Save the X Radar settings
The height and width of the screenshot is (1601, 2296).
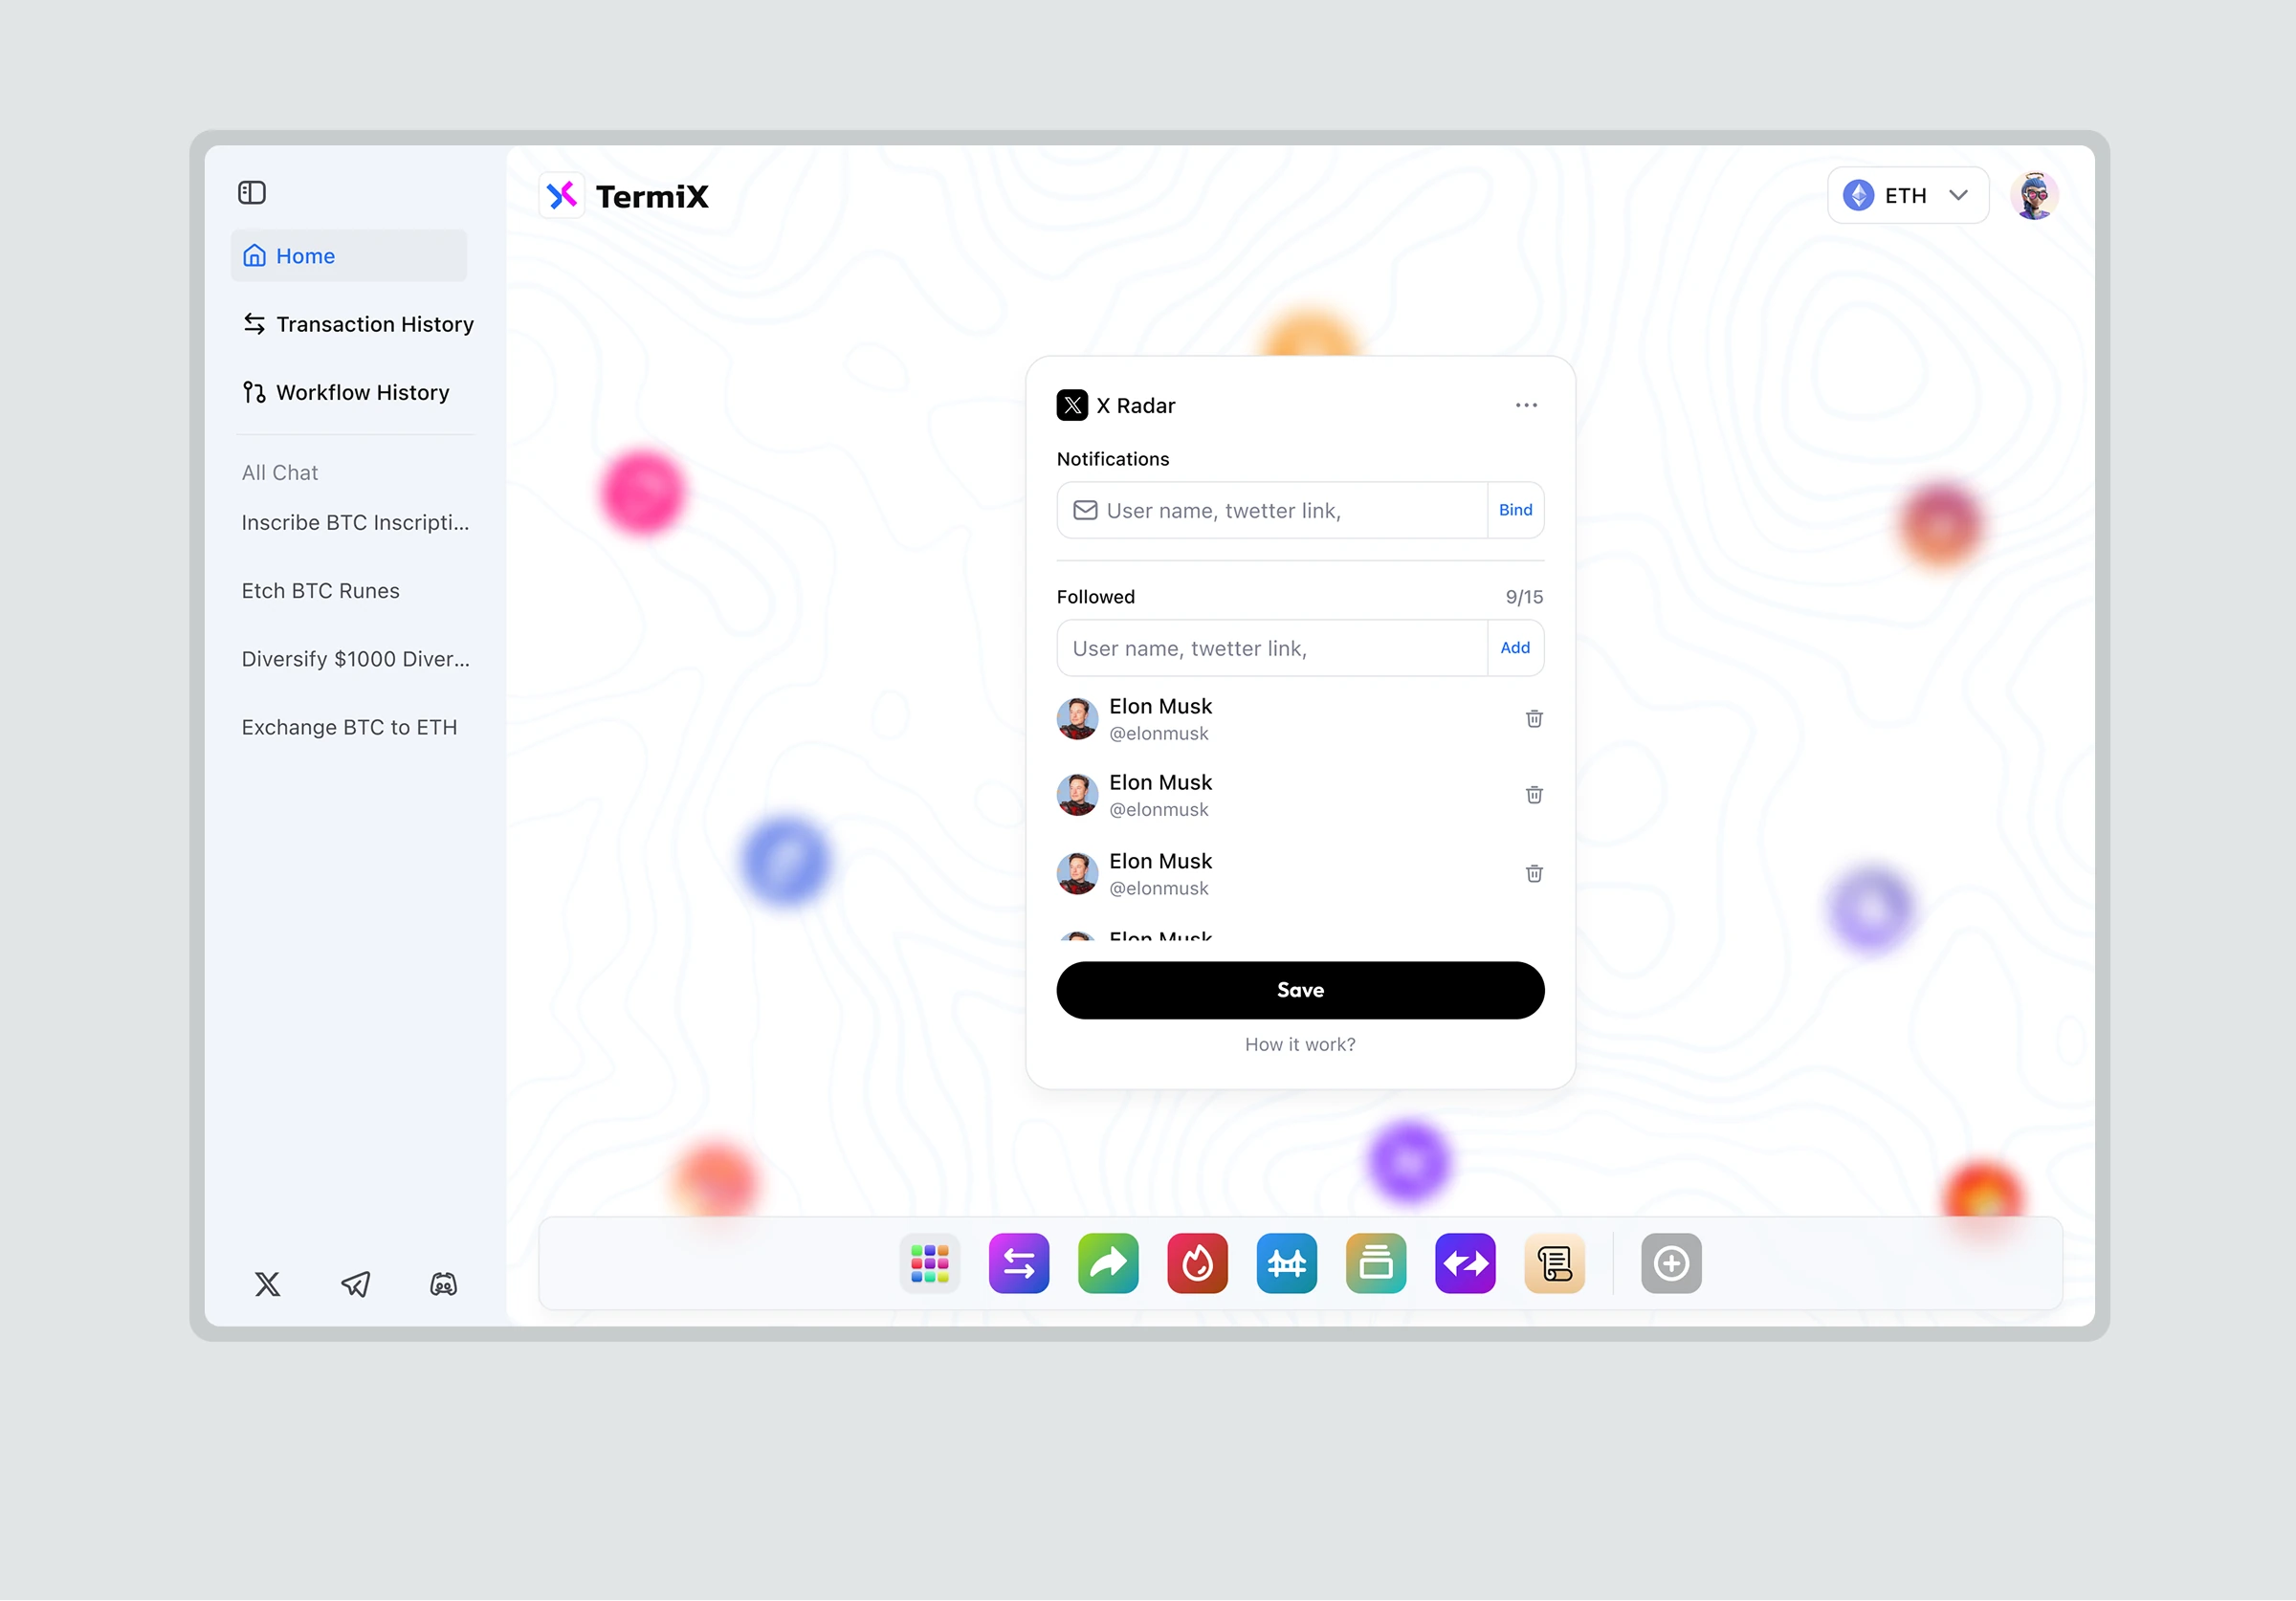pos(1300,990)
